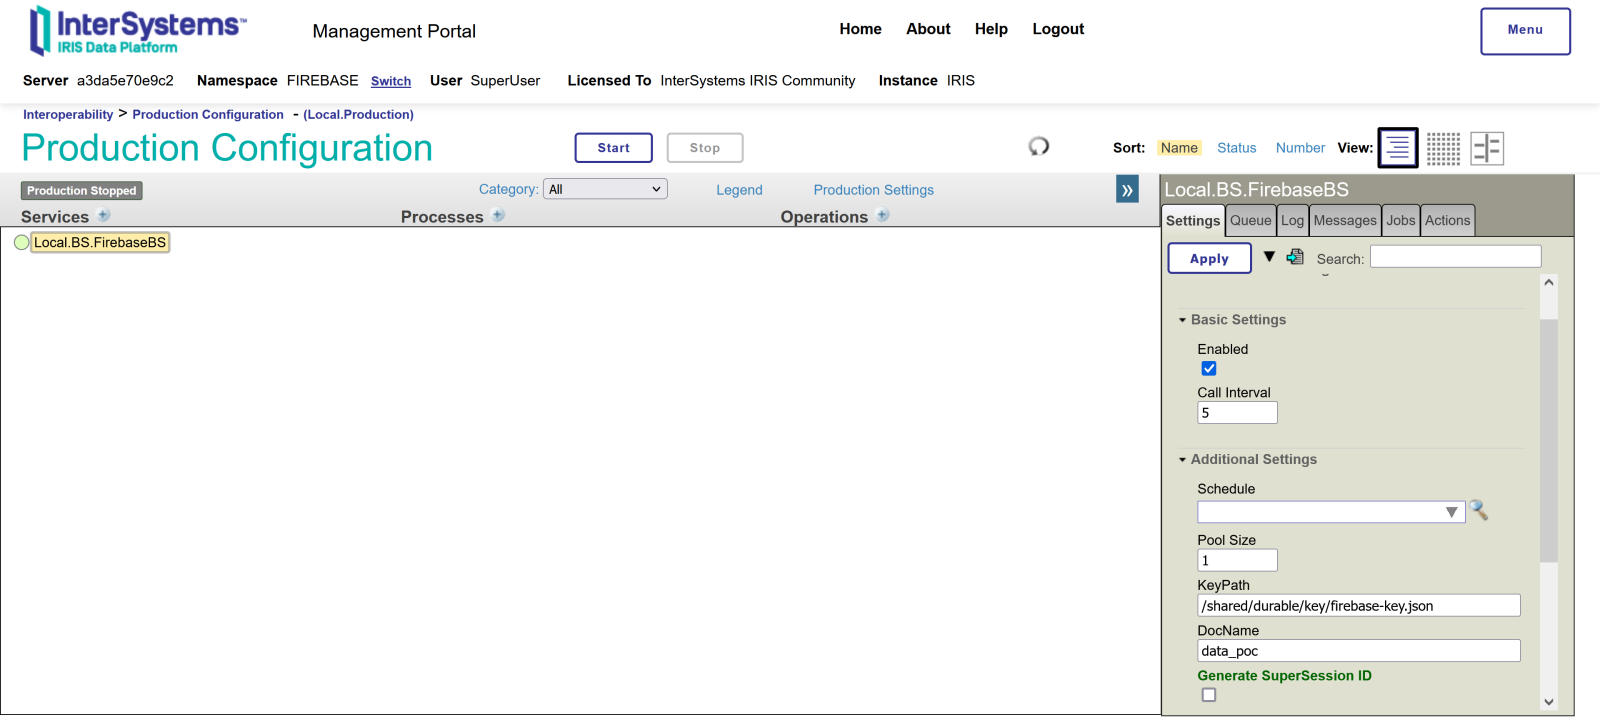The image size is (1600, 725).
Task: Open the Schedule dropdown list
Action: [1451, 512]
